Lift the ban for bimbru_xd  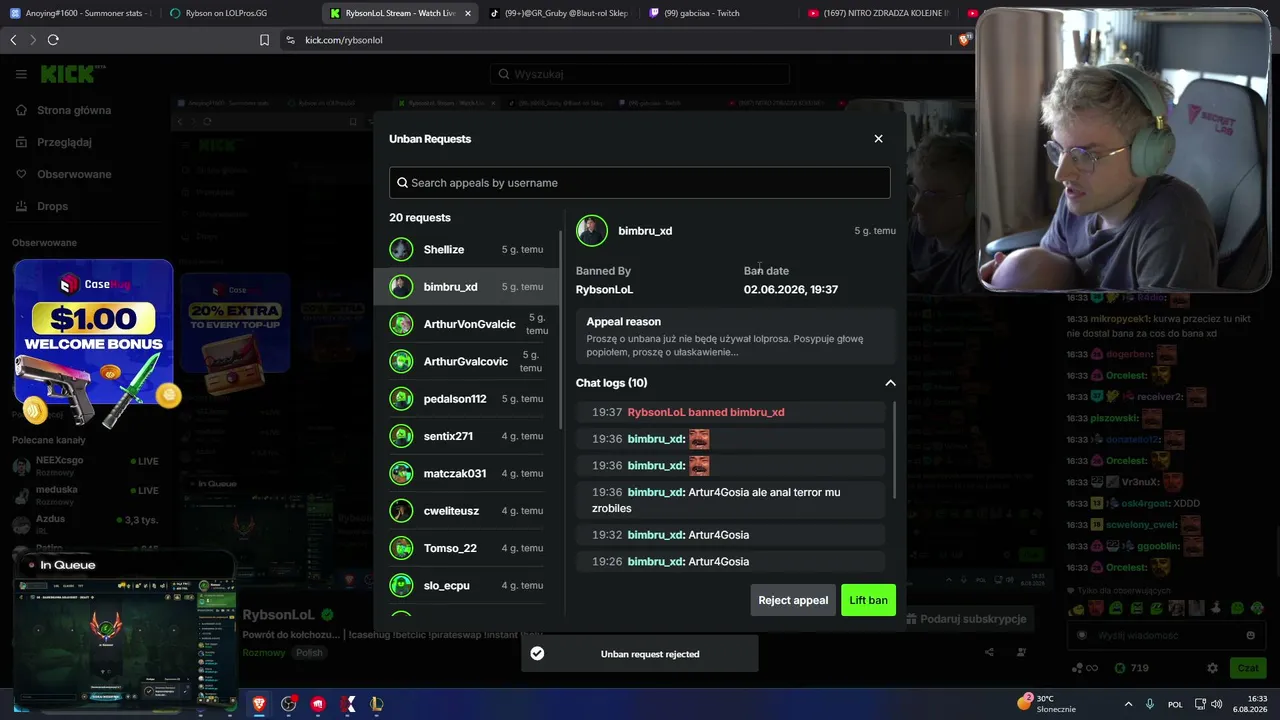coord(868,600)
